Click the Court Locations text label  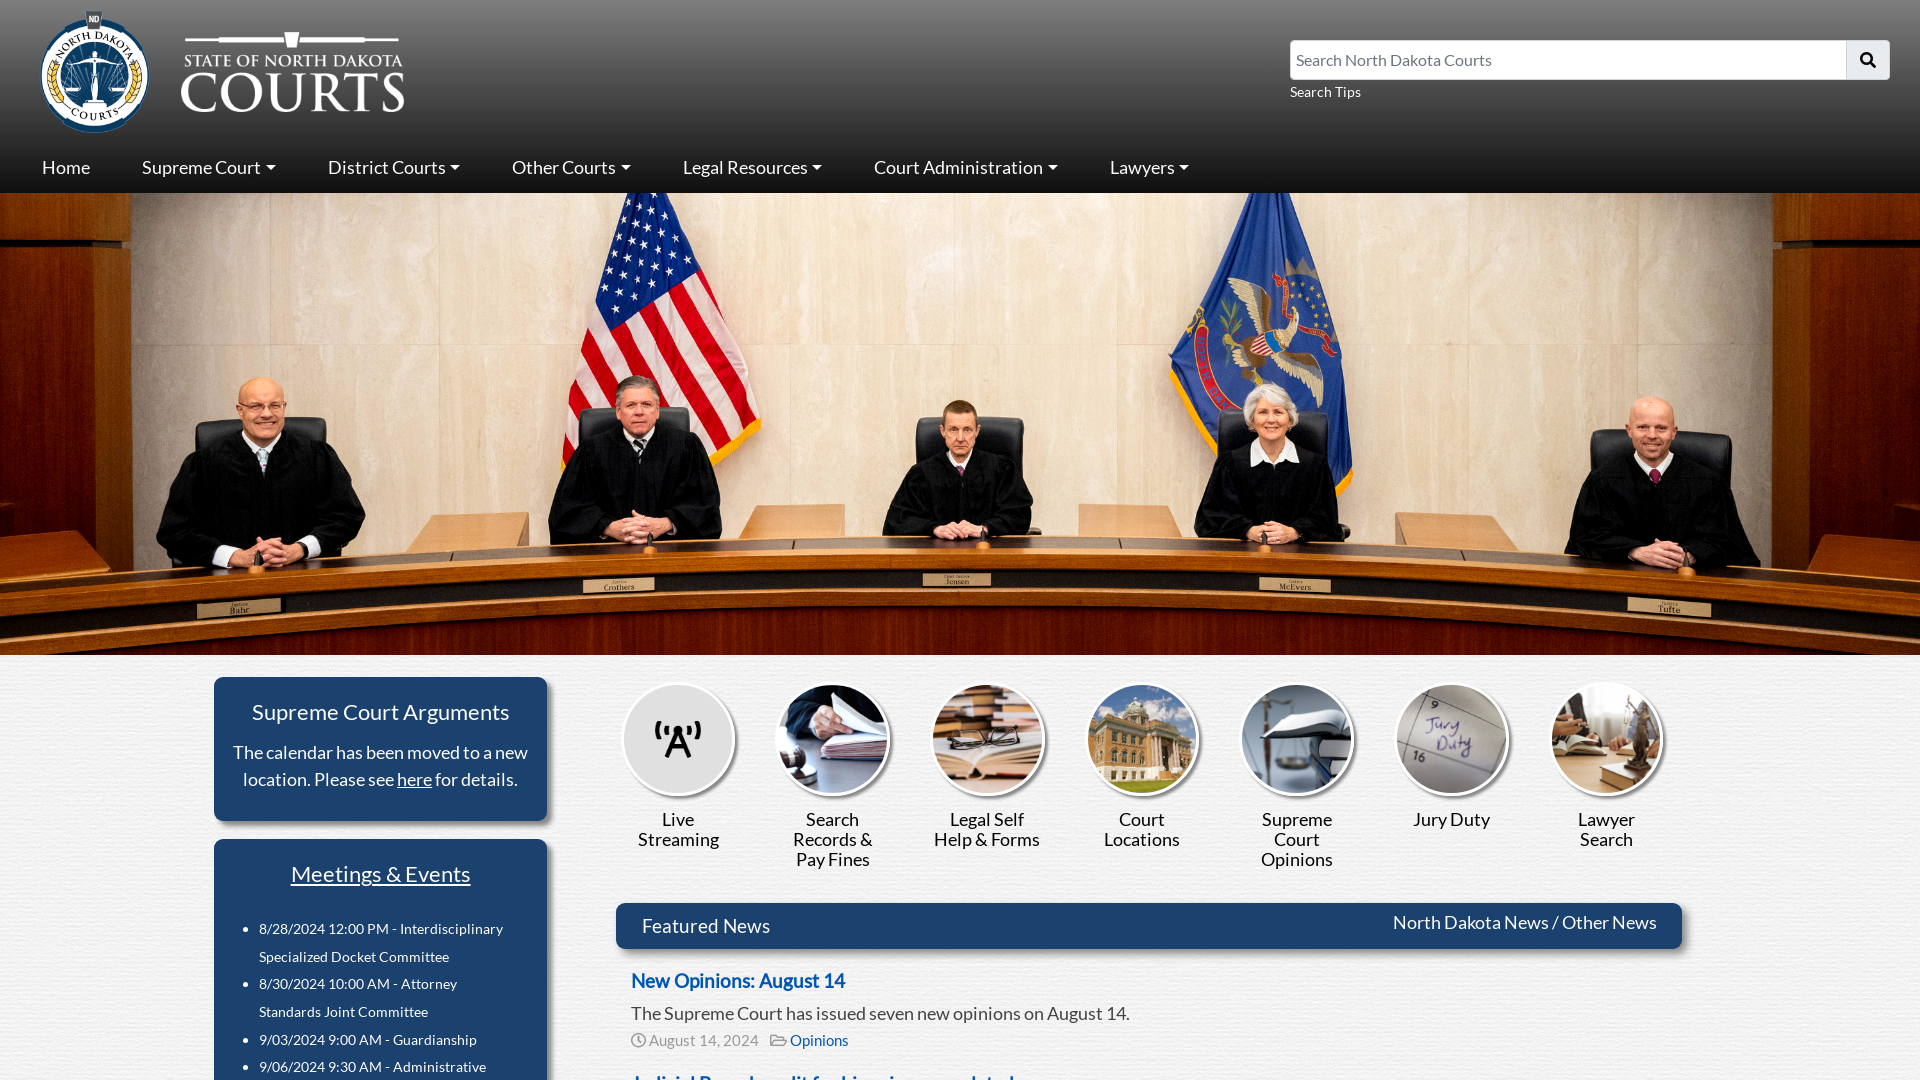(x=1142, y=830)
